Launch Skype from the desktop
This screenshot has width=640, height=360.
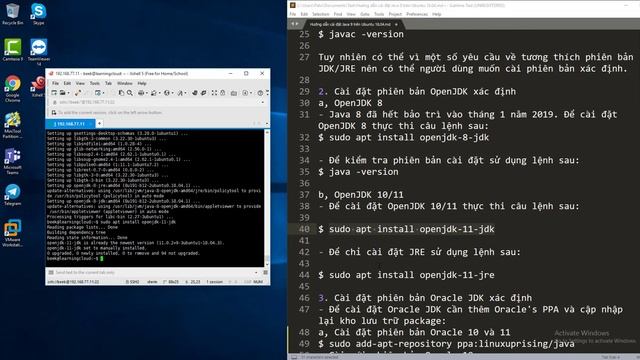coord(38,13)
